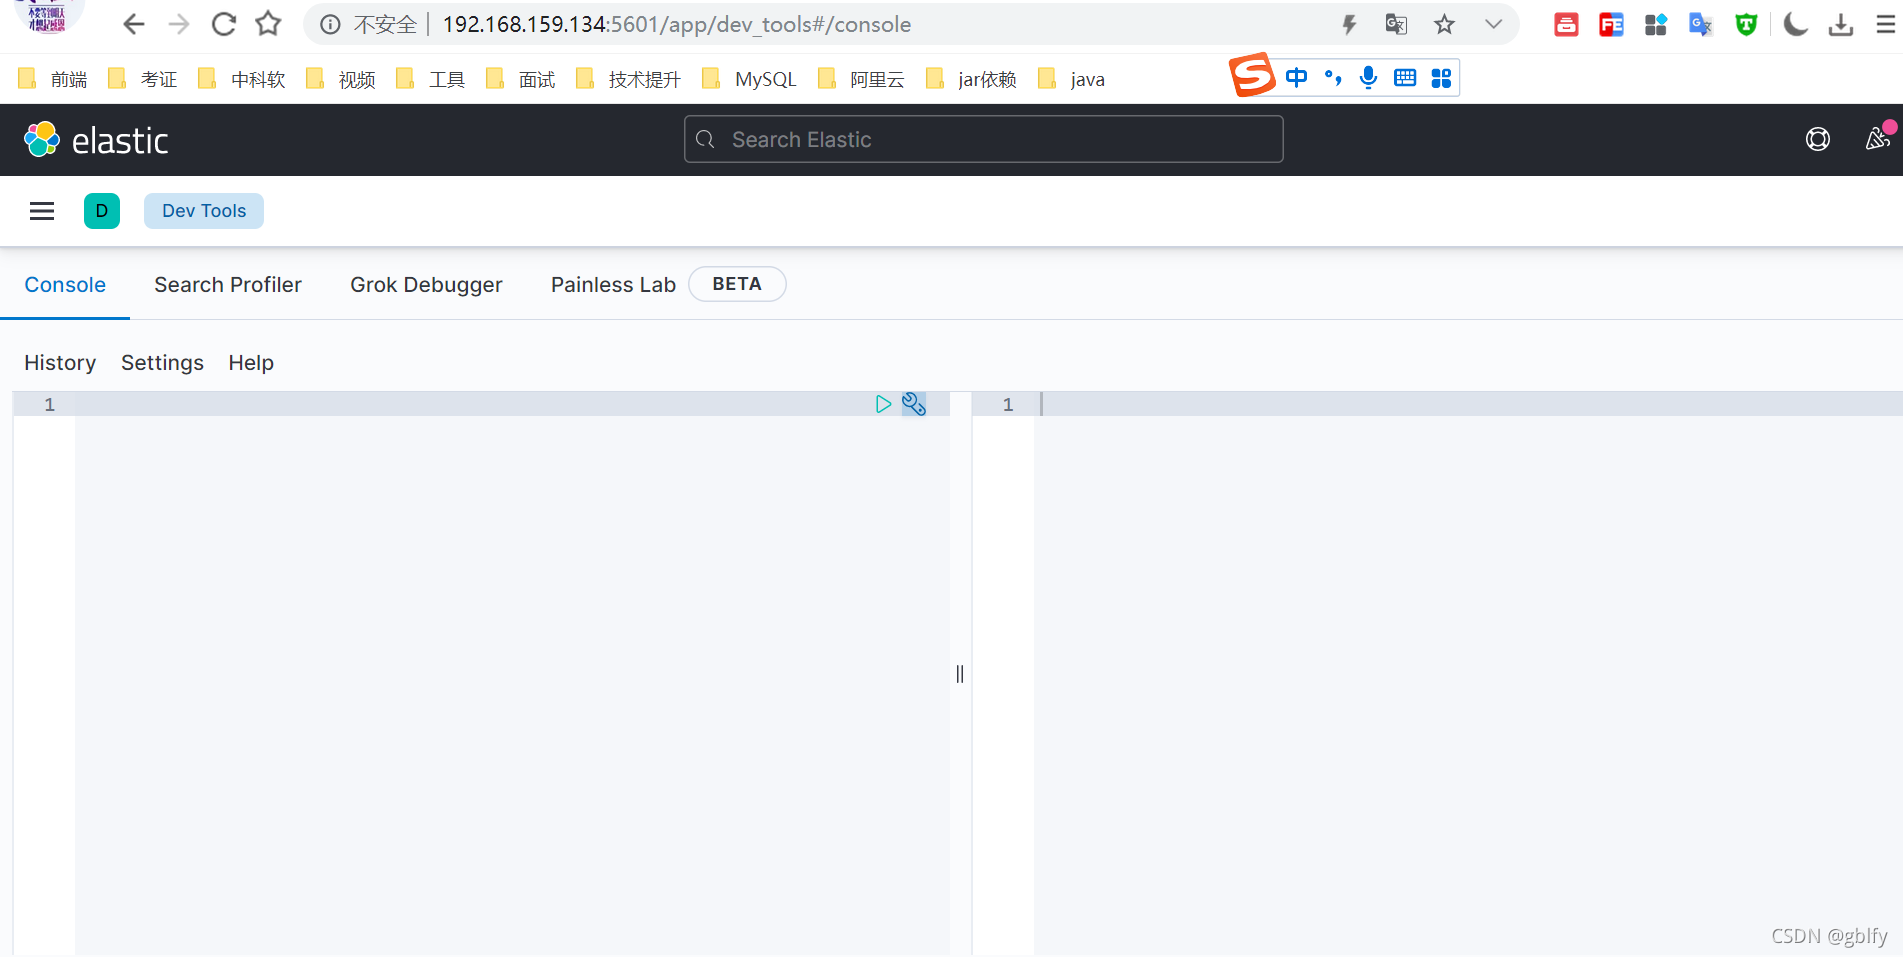Click the browser back arrow

[134, 24]
